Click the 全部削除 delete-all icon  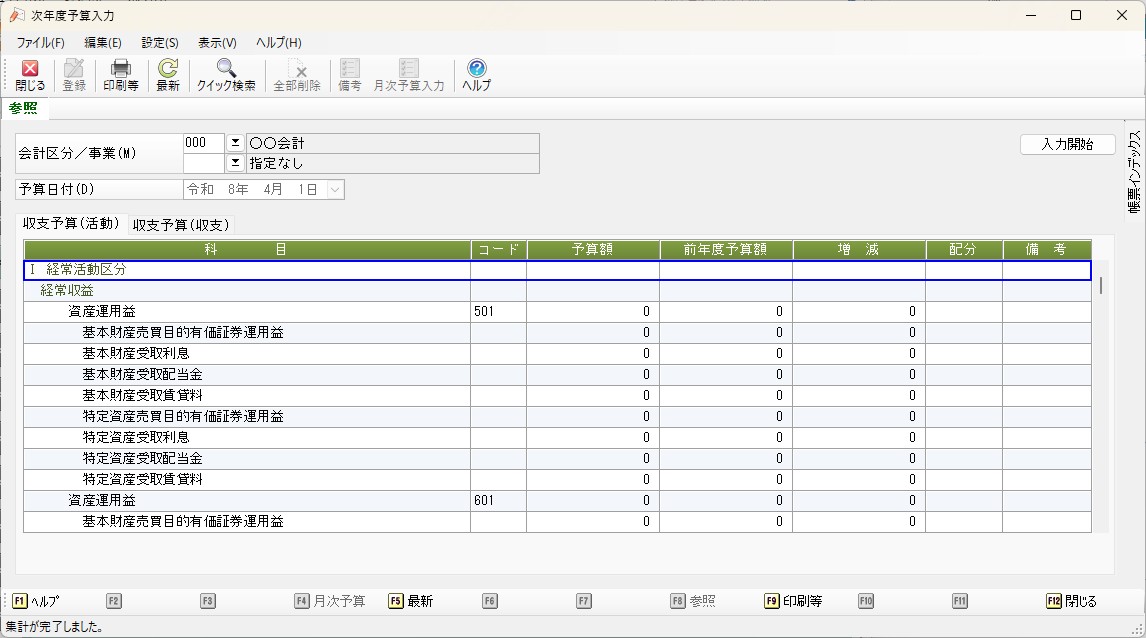pyautogui.click(x=297, y=75)
